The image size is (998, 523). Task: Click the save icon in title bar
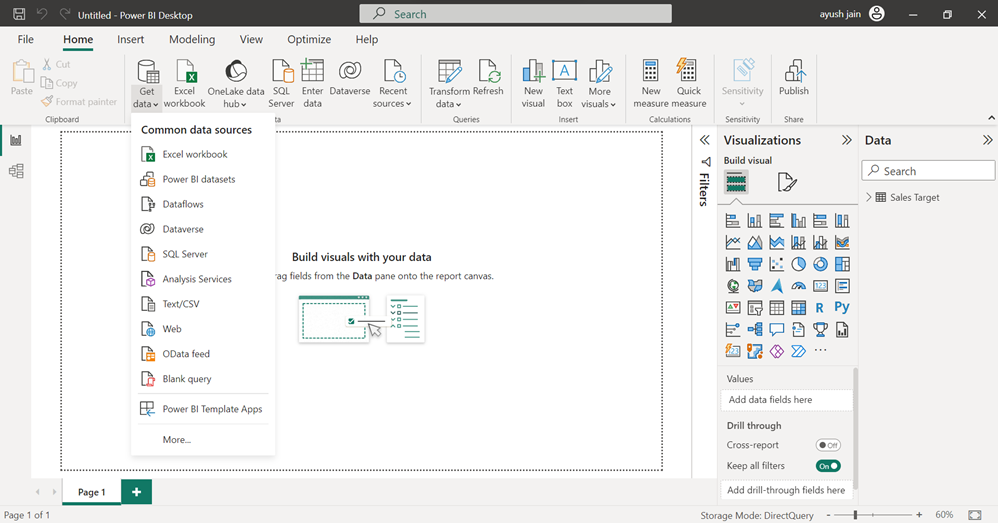pos(19,14)
